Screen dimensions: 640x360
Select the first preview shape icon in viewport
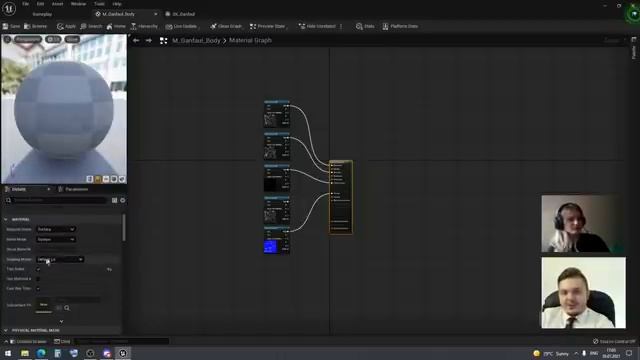pyautogui.click(x=90, y=179)
